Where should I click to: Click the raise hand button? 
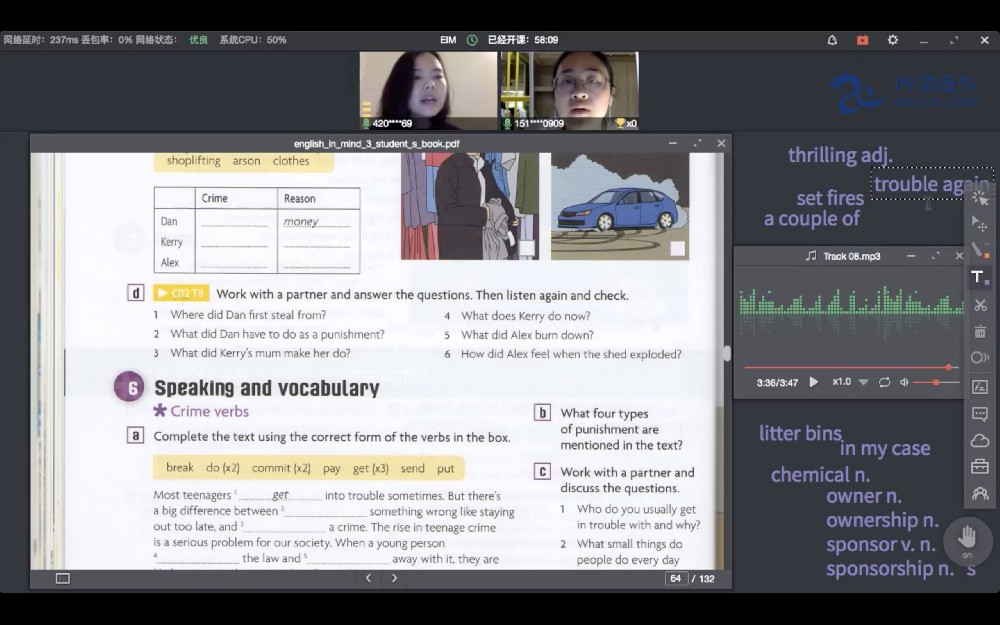coord(967,537)
